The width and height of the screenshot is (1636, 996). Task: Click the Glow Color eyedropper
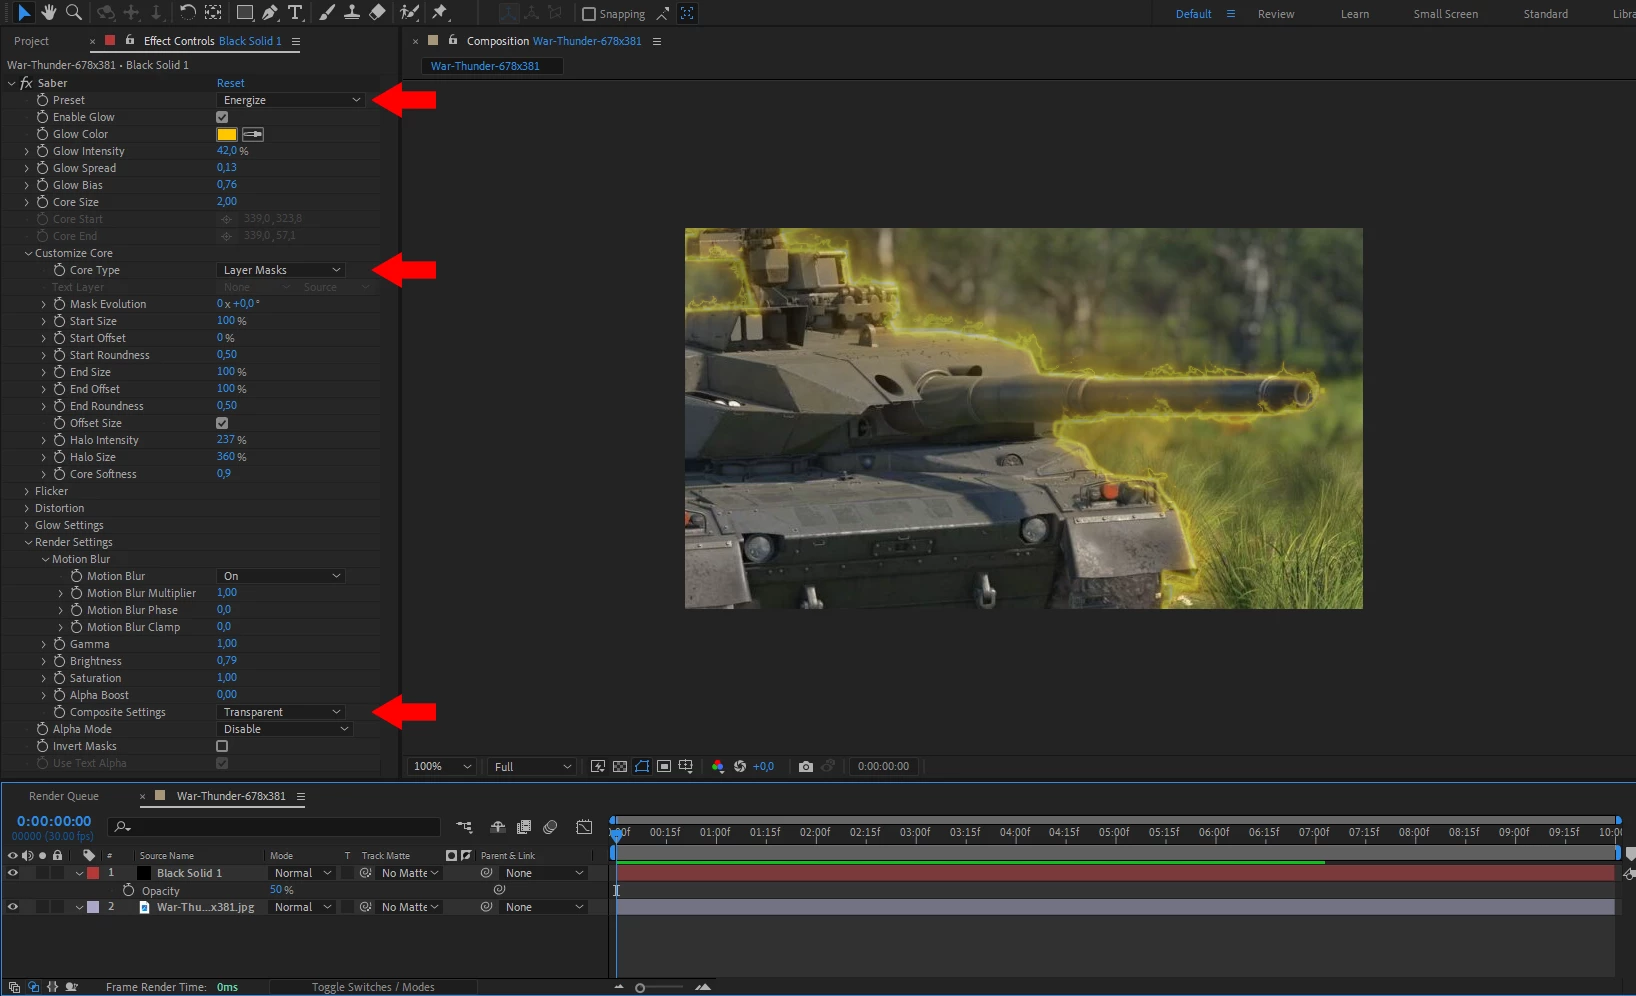click(253, 134)
